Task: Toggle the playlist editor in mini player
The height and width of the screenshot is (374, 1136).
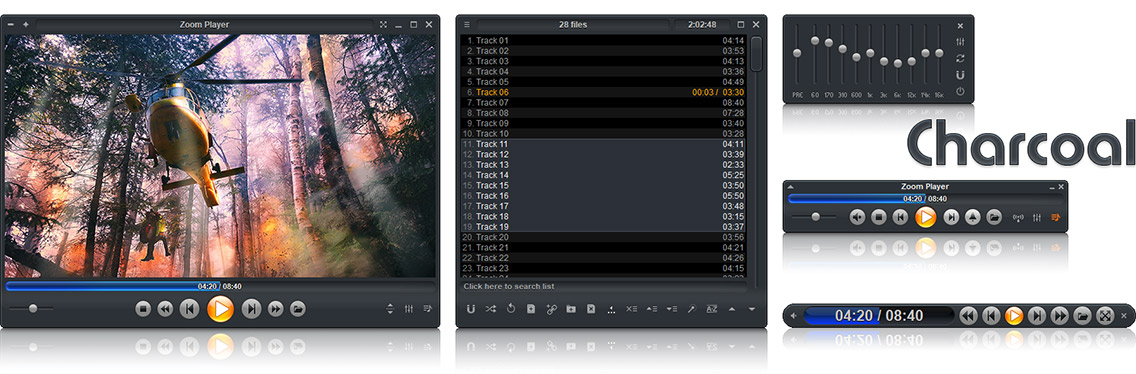Action: 1056,217
